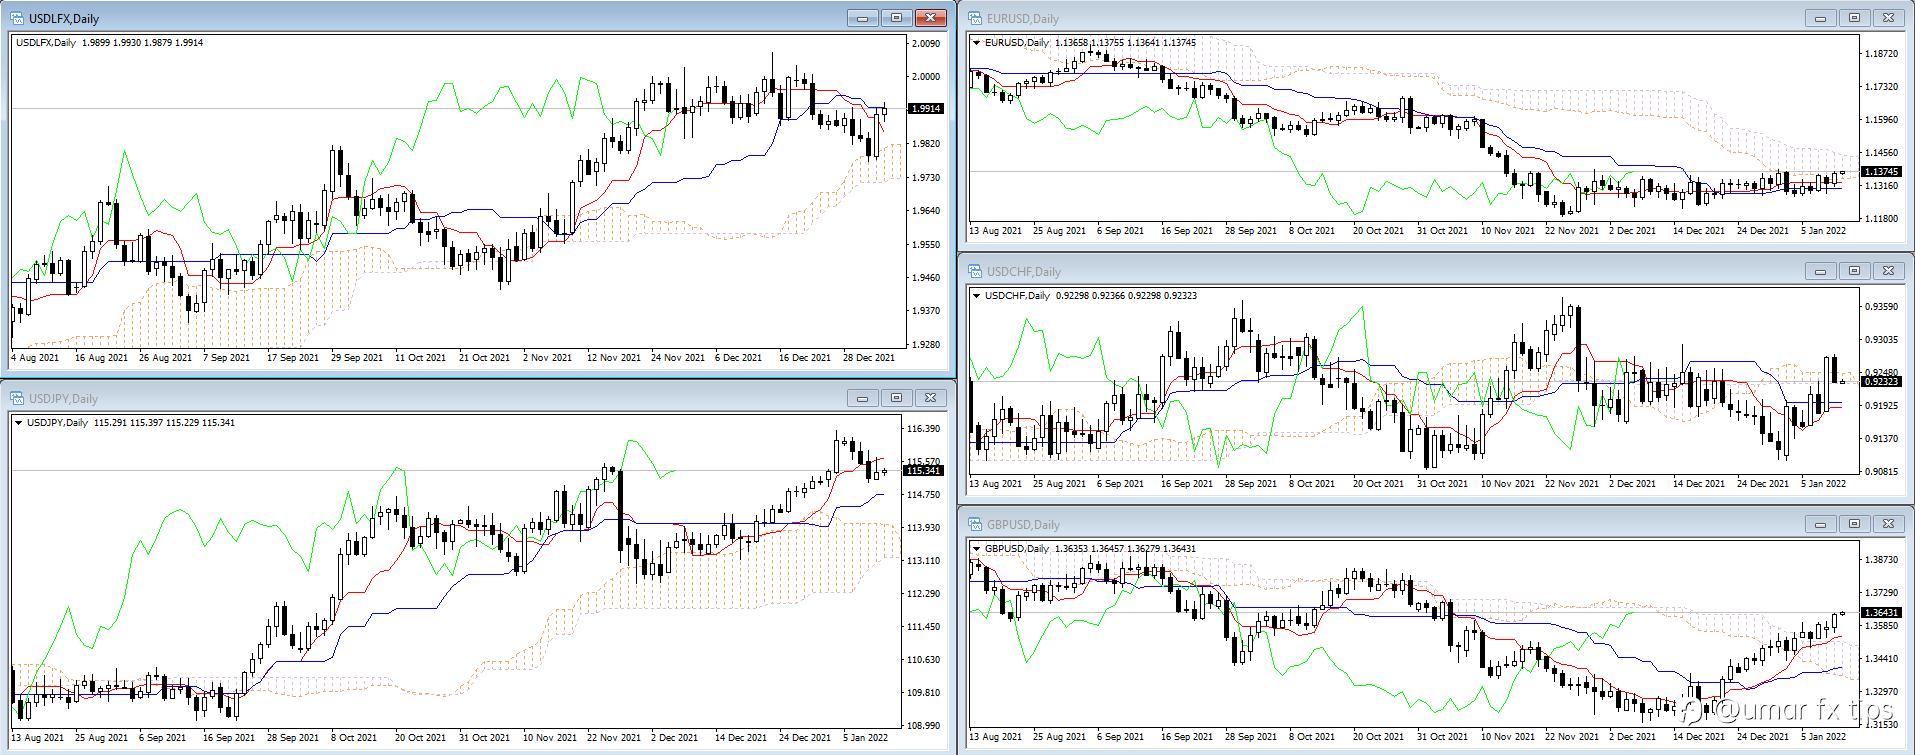
Task: Maximize the GBPUSD,Daily chart window
Action: pos(1854,524)
